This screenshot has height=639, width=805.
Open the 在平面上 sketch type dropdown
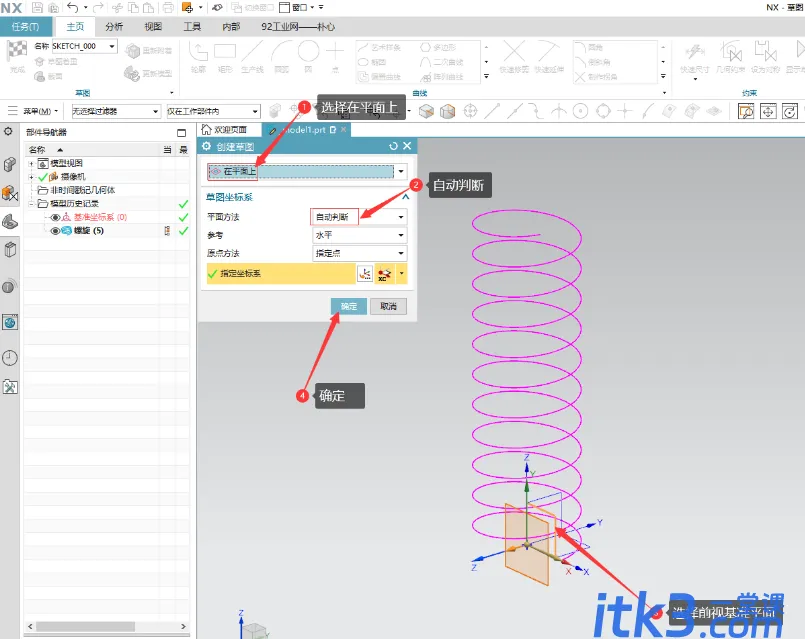[401, 171]
